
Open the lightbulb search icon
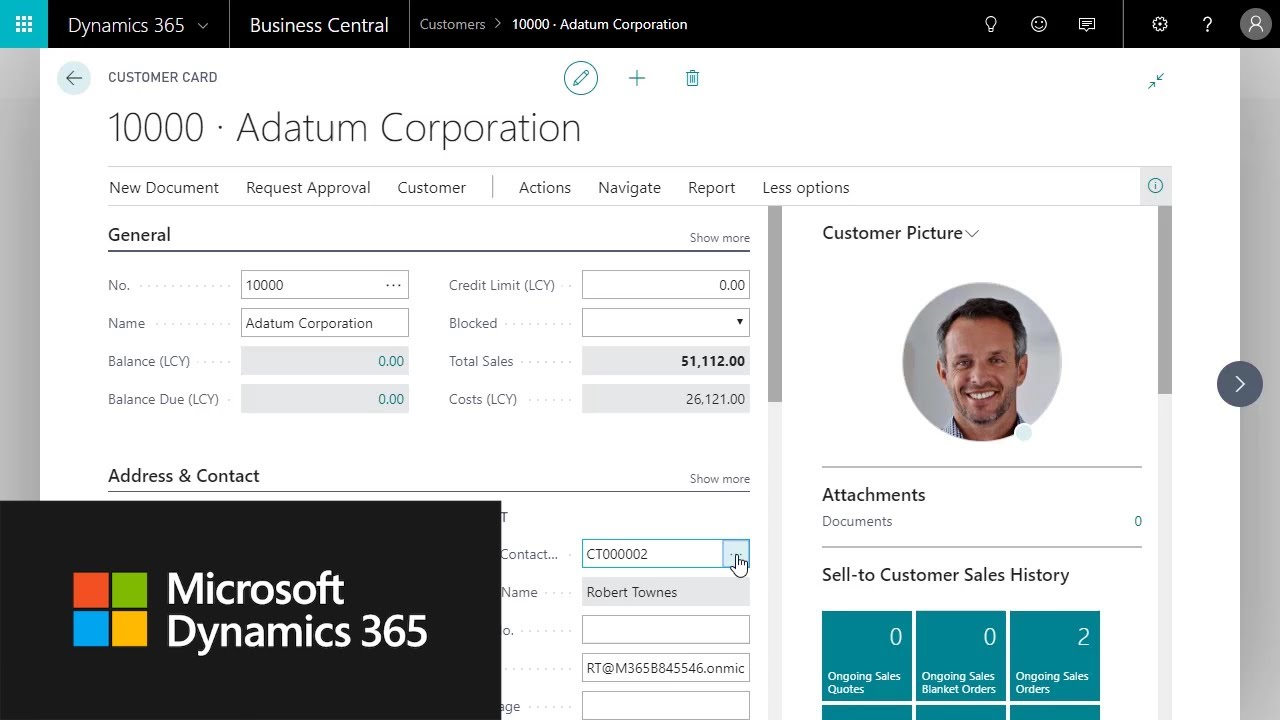991,24
